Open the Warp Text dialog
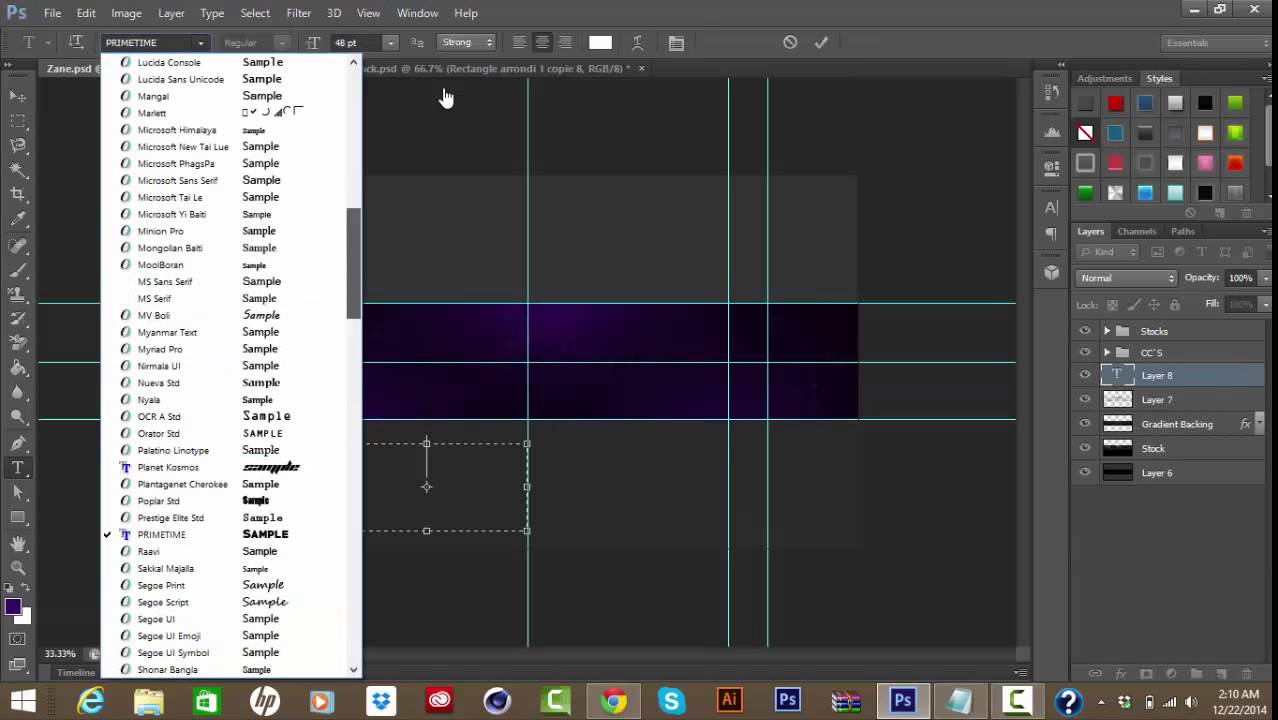Screen dimensions: 1278x720 637,42
